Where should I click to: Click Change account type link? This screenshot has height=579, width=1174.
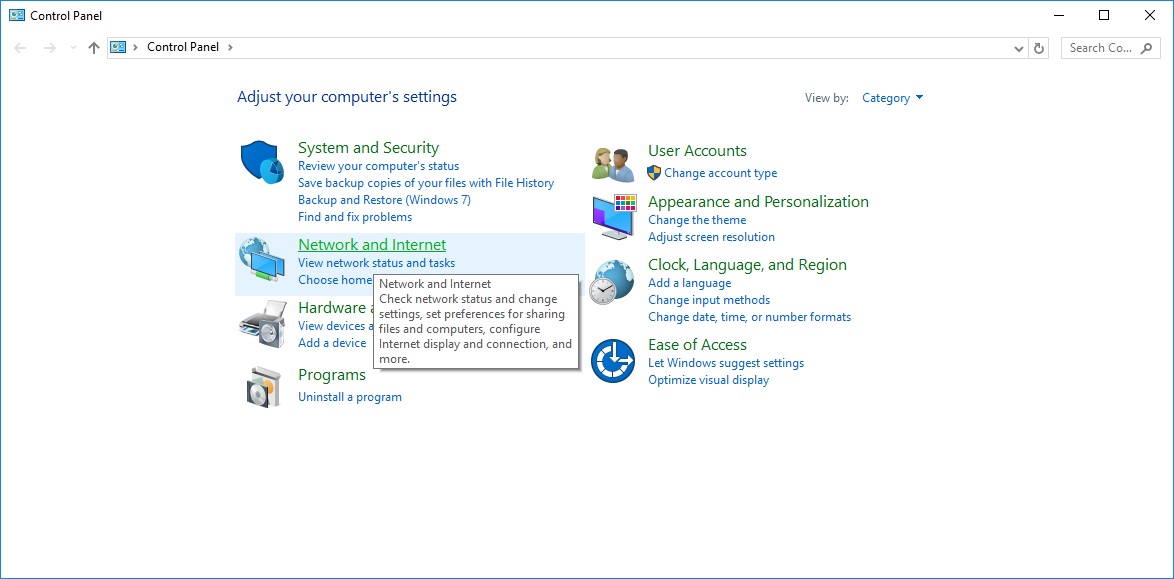click(720, 173)
